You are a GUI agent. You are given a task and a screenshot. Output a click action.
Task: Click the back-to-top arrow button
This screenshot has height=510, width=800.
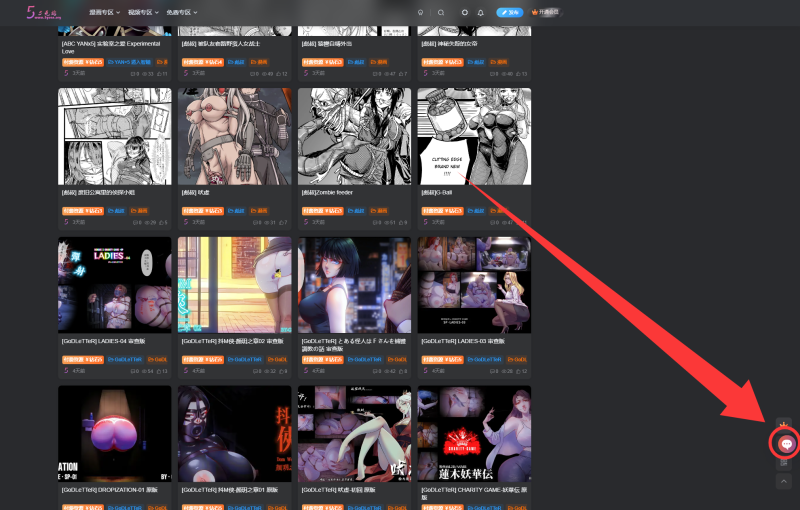(784, 481)
